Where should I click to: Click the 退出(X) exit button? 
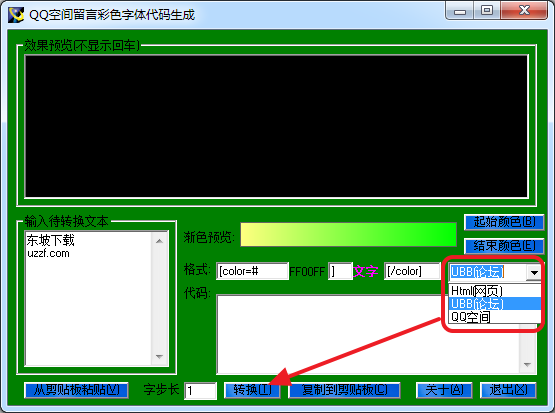click(x=508, y=390)
